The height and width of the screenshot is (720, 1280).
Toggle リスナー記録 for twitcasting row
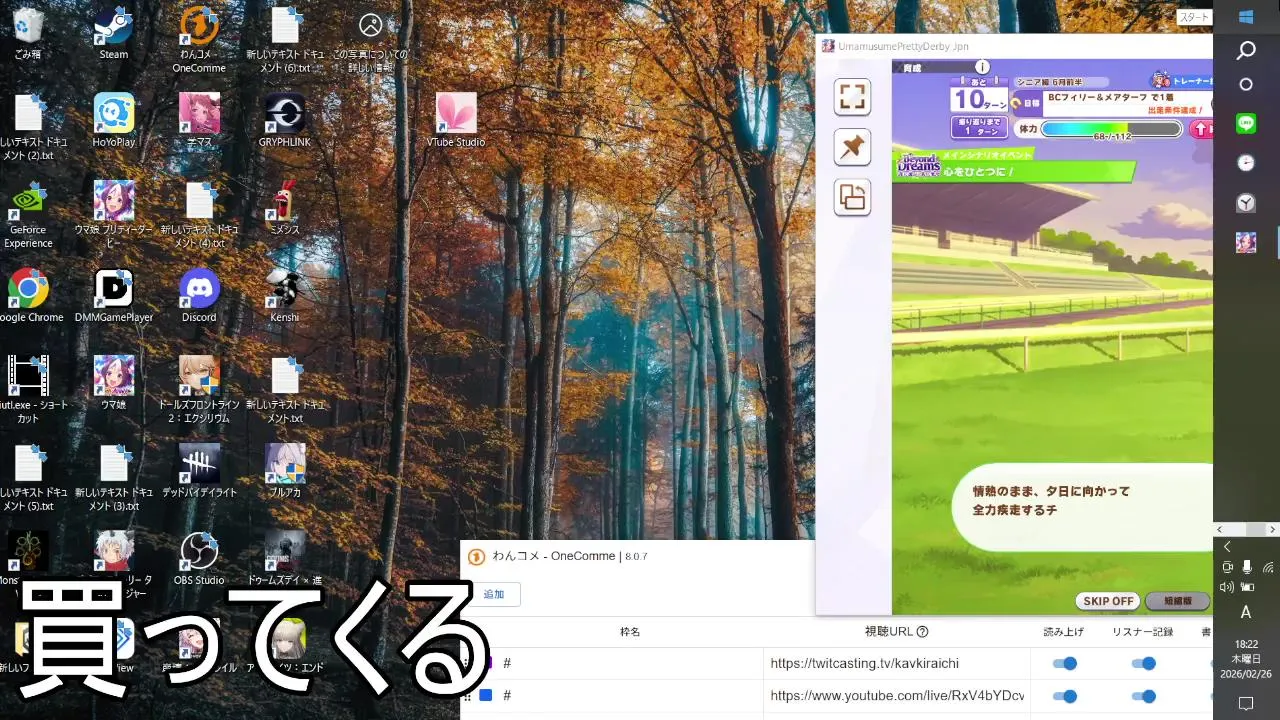click(x=1143, y=663)
